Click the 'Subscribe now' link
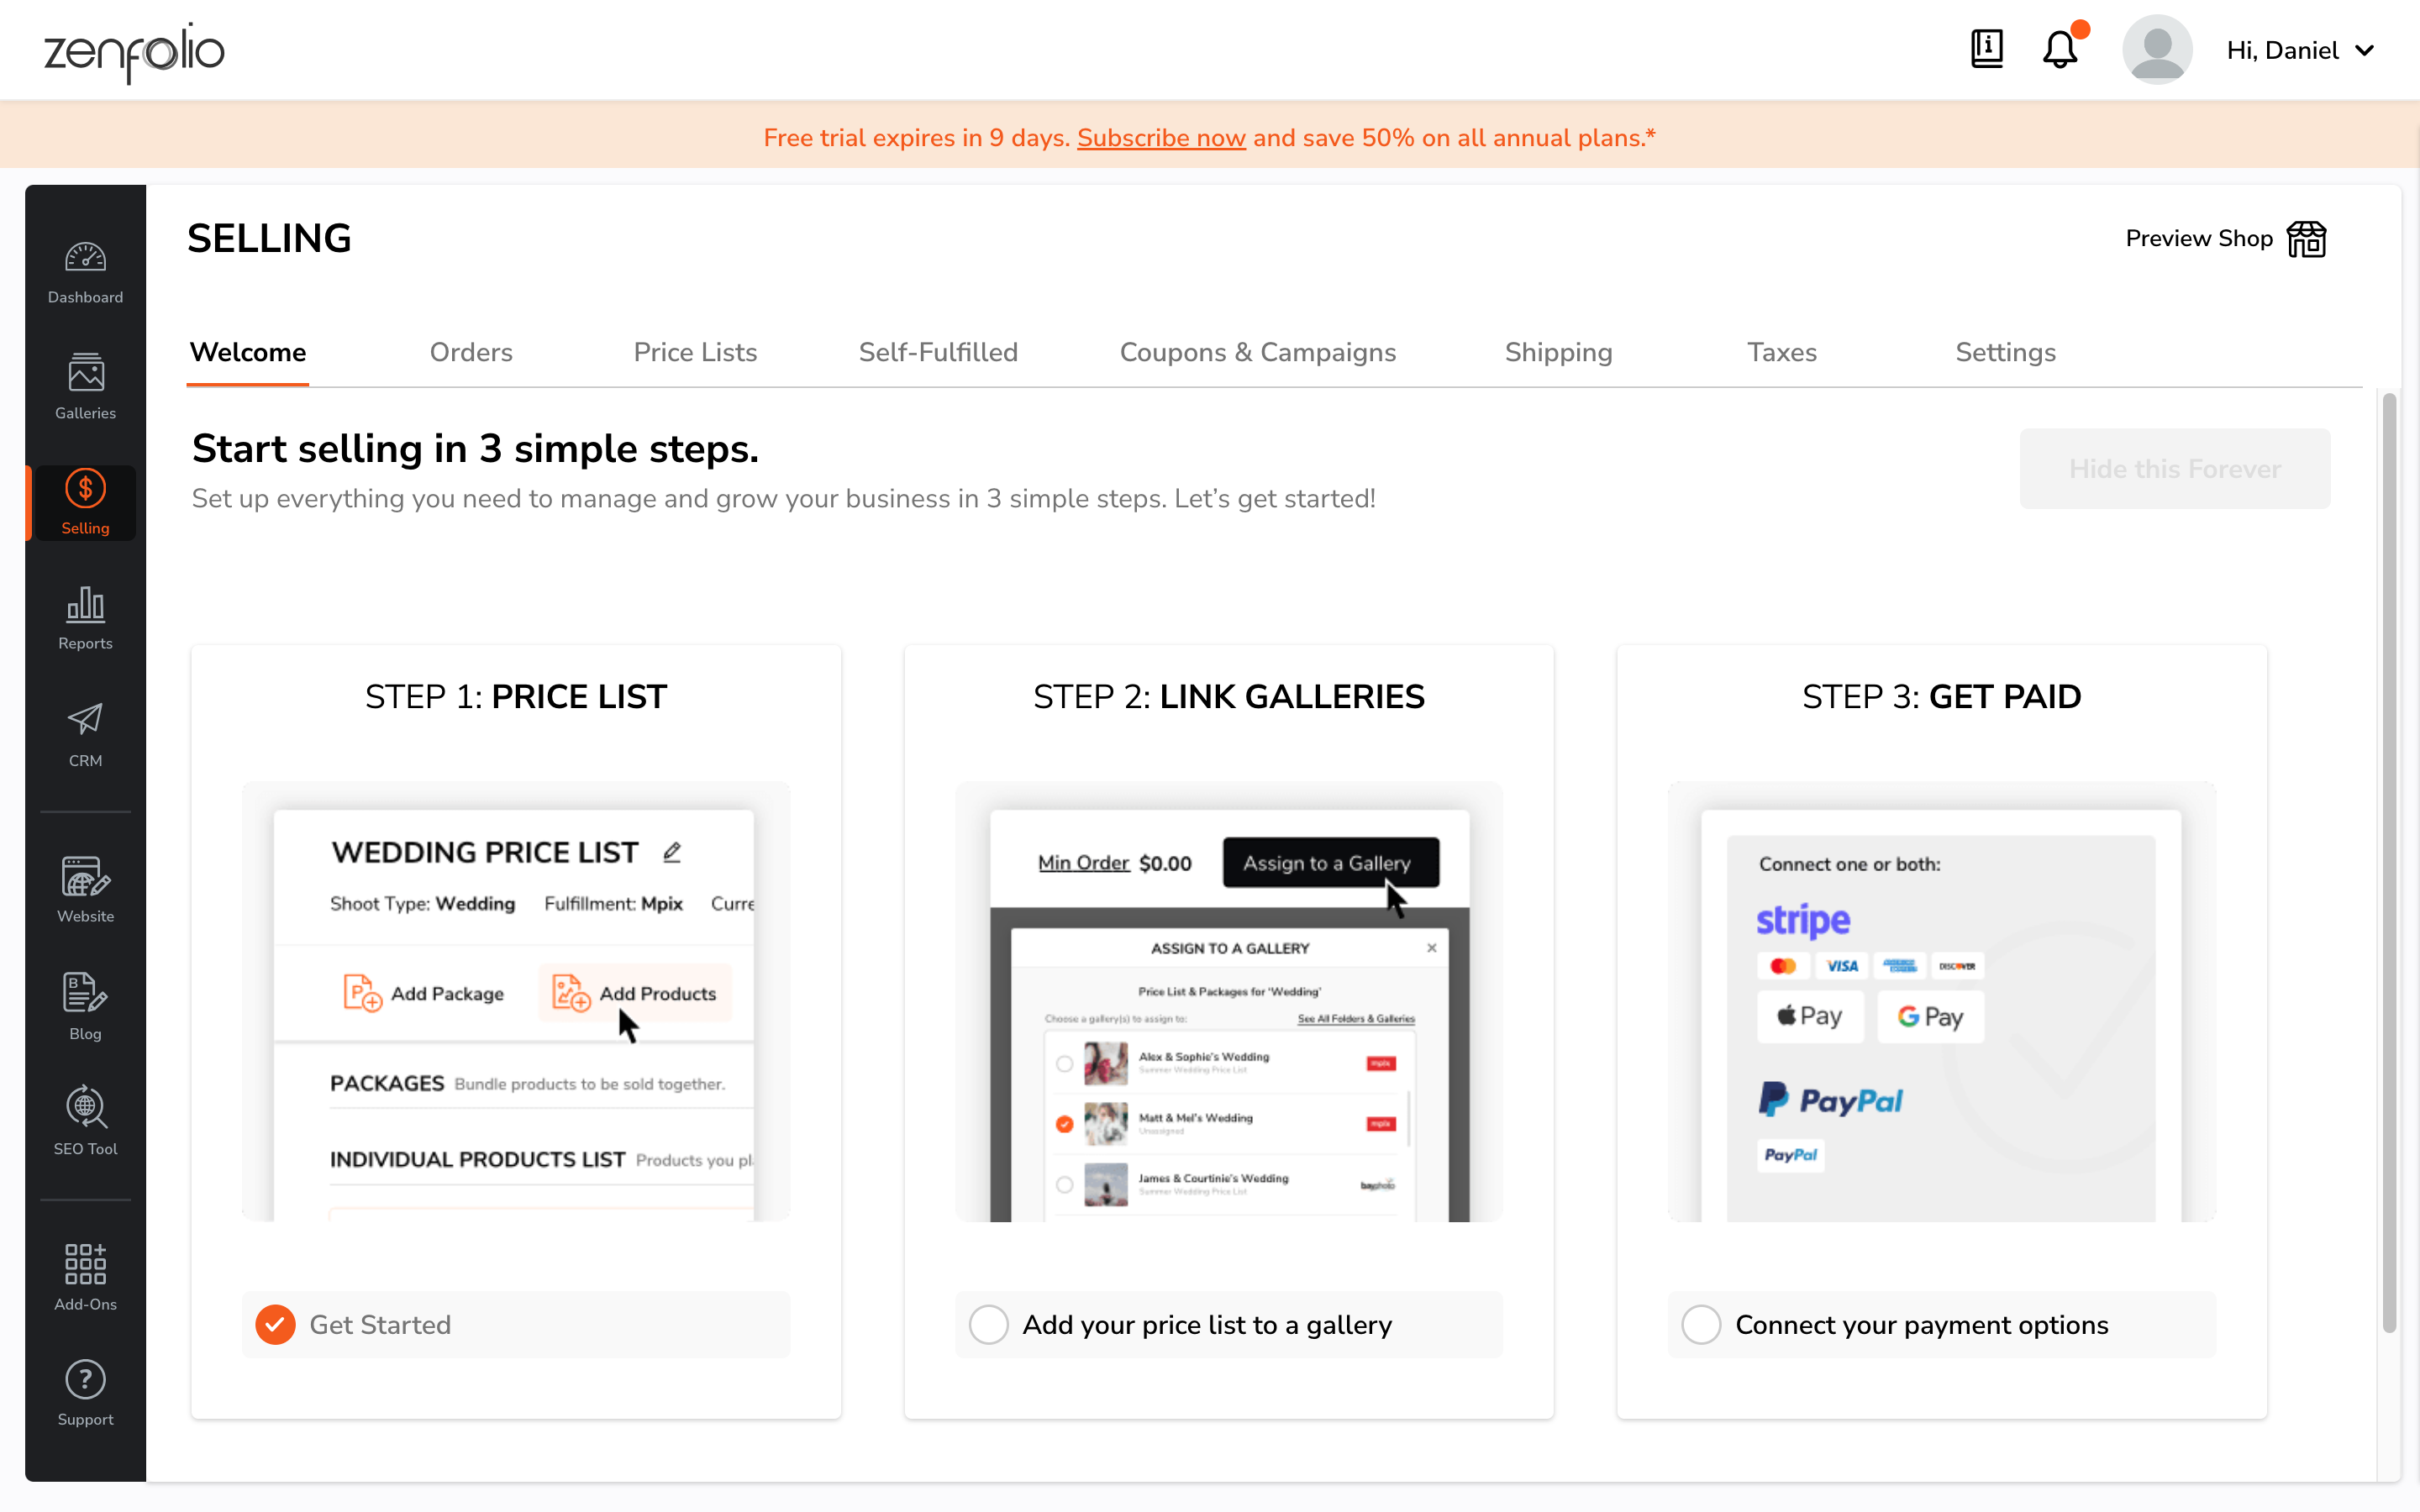2420x1512 pixels. (1160, 138)
